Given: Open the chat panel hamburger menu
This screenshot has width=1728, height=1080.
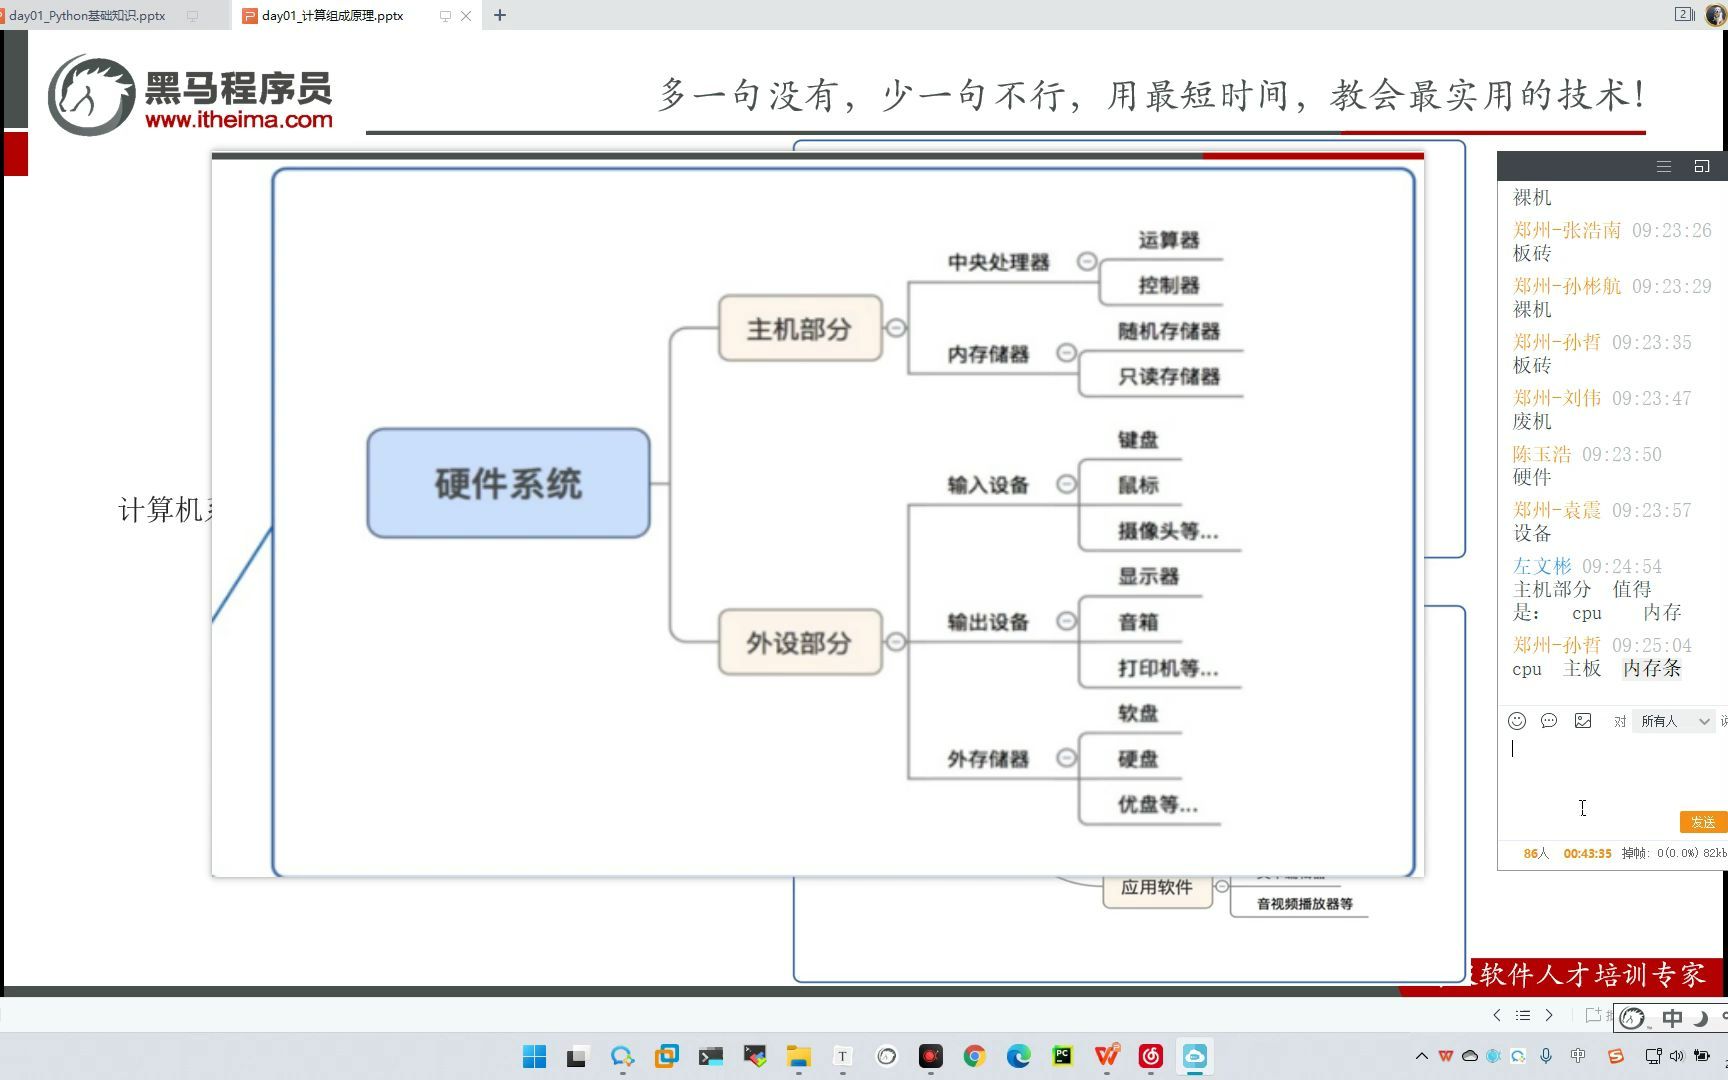Looking at the screenshot, I should point(1663,167).
